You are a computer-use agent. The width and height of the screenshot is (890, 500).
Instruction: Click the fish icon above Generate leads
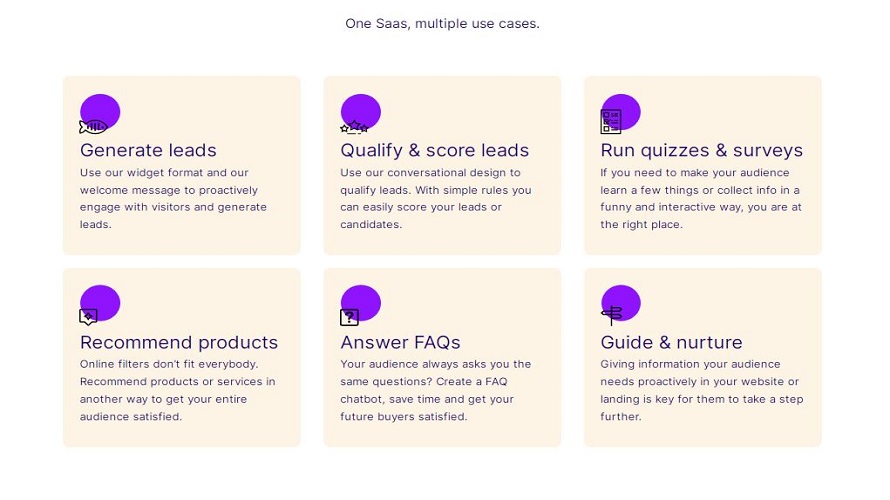pos(93,127)
